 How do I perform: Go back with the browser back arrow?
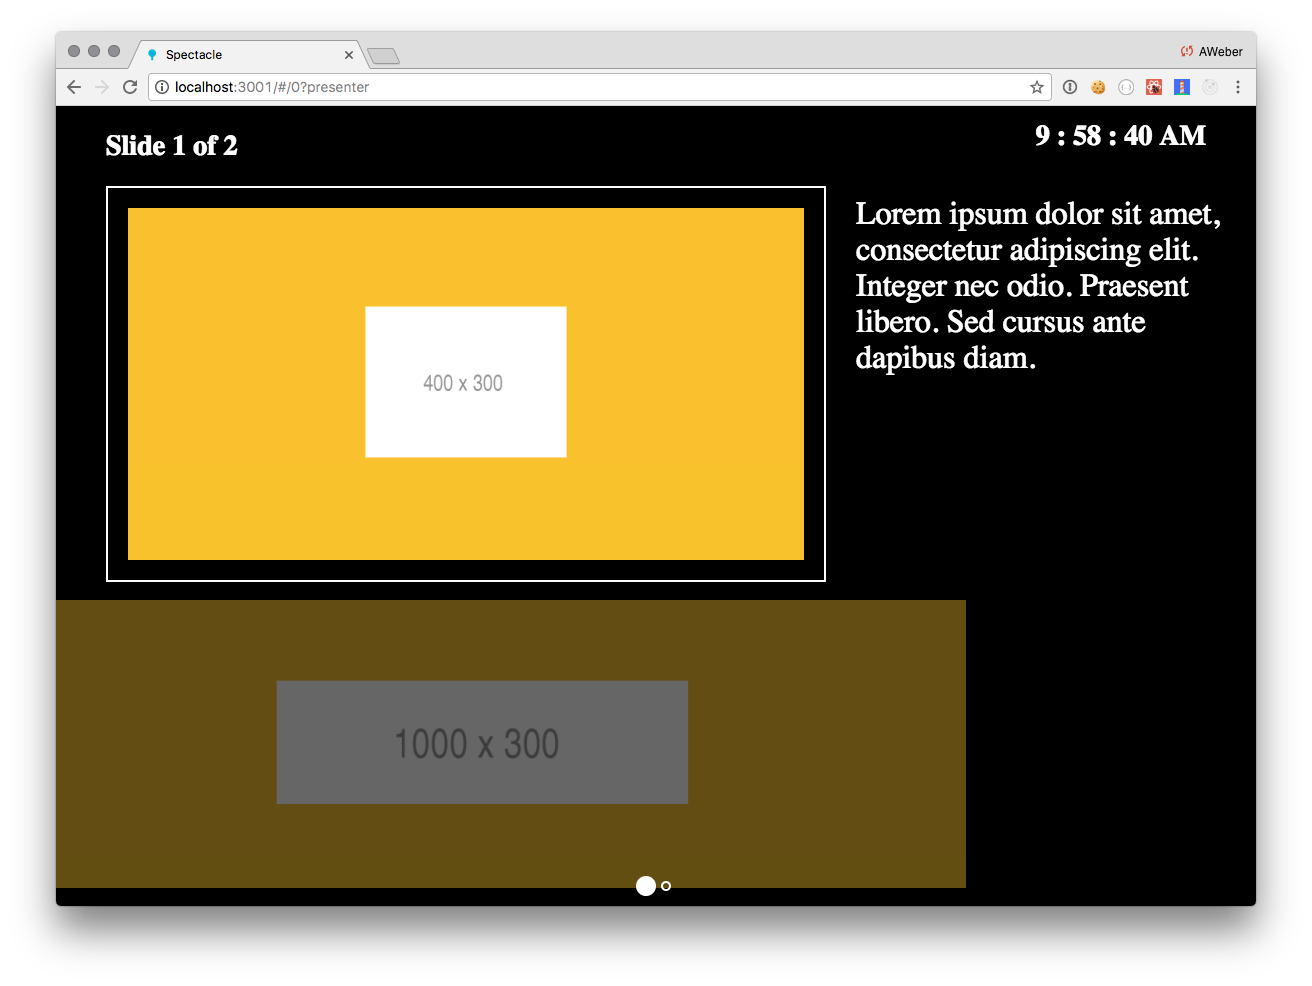tap(74, 87)
